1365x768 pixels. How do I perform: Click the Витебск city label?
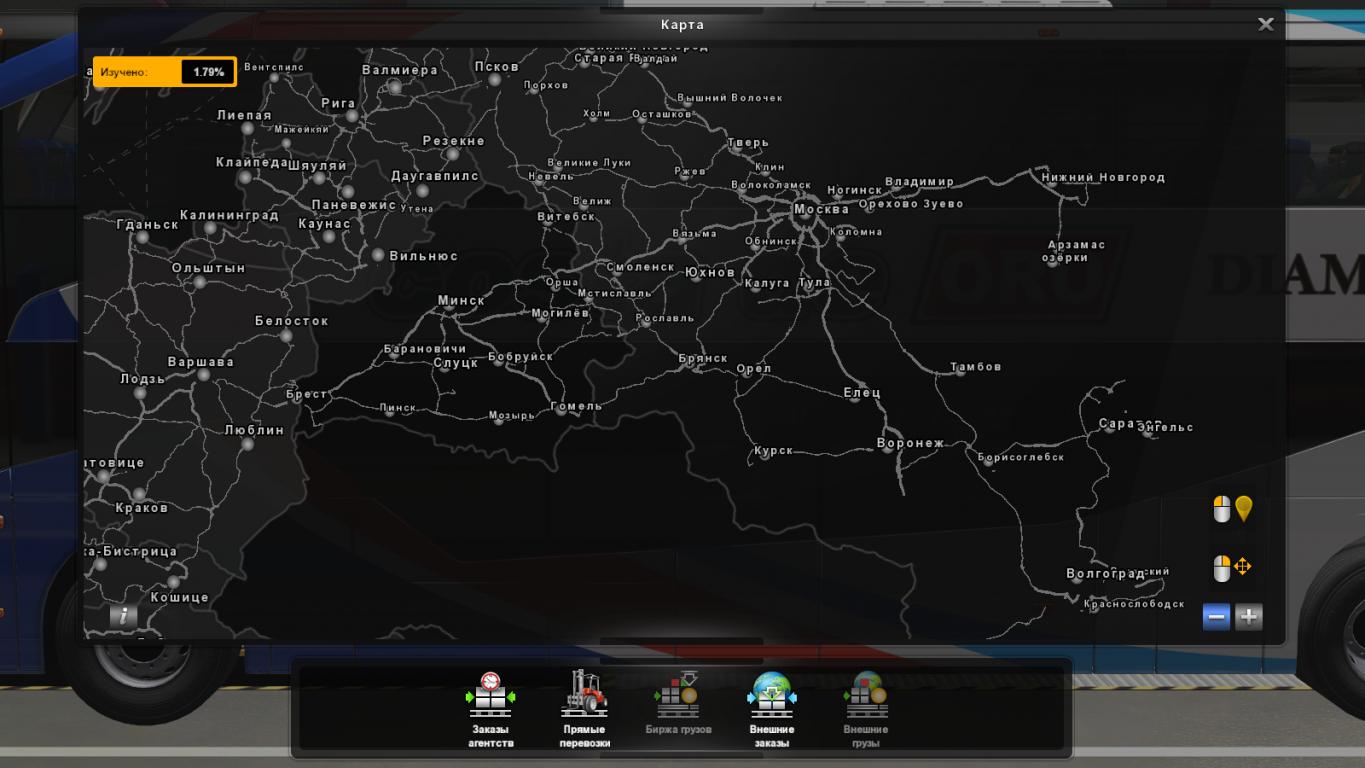pos(567,216)
